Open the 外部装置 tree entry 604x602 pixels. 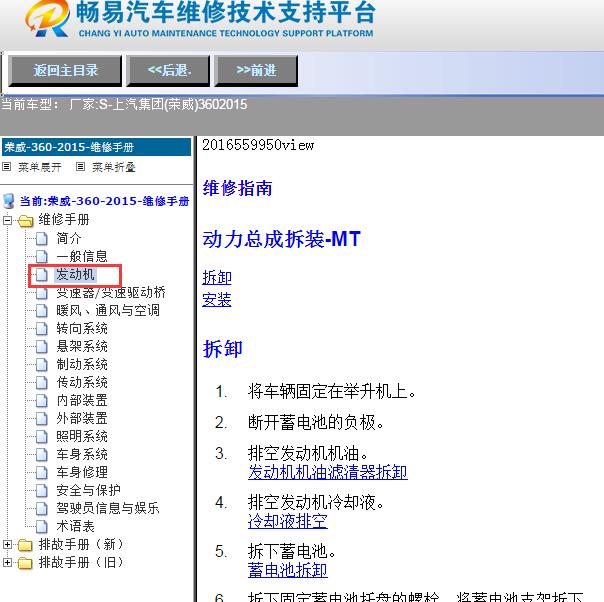click(82, 419)
